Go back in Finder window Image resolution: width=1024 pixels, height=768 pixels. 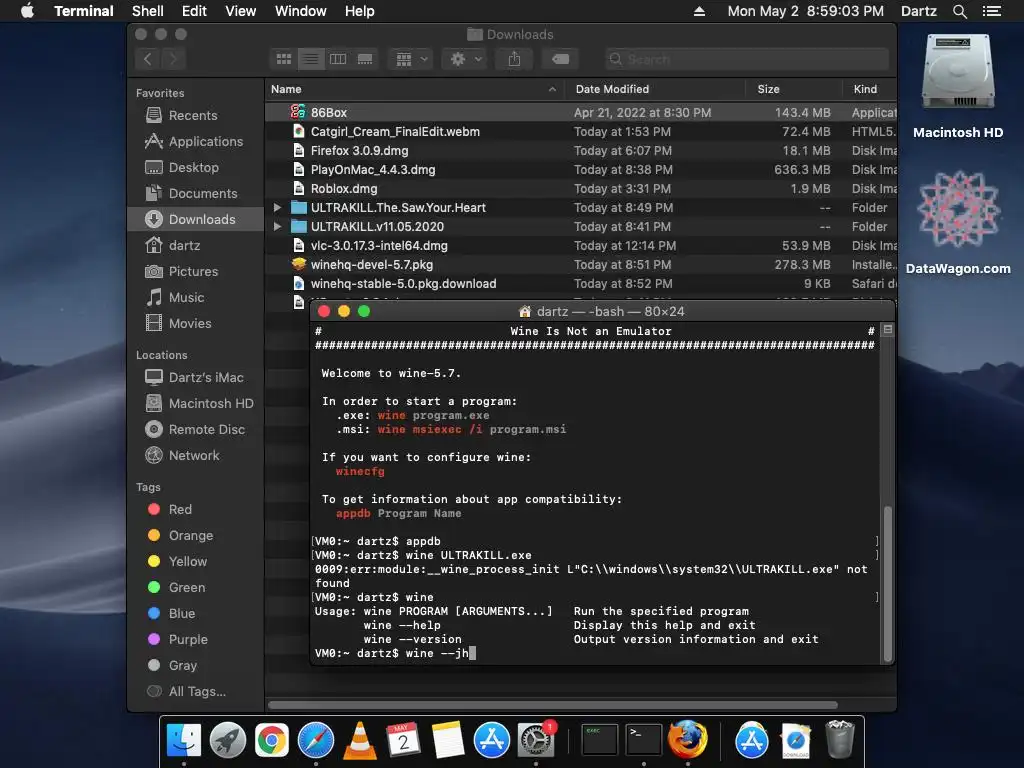click(148, 59)
